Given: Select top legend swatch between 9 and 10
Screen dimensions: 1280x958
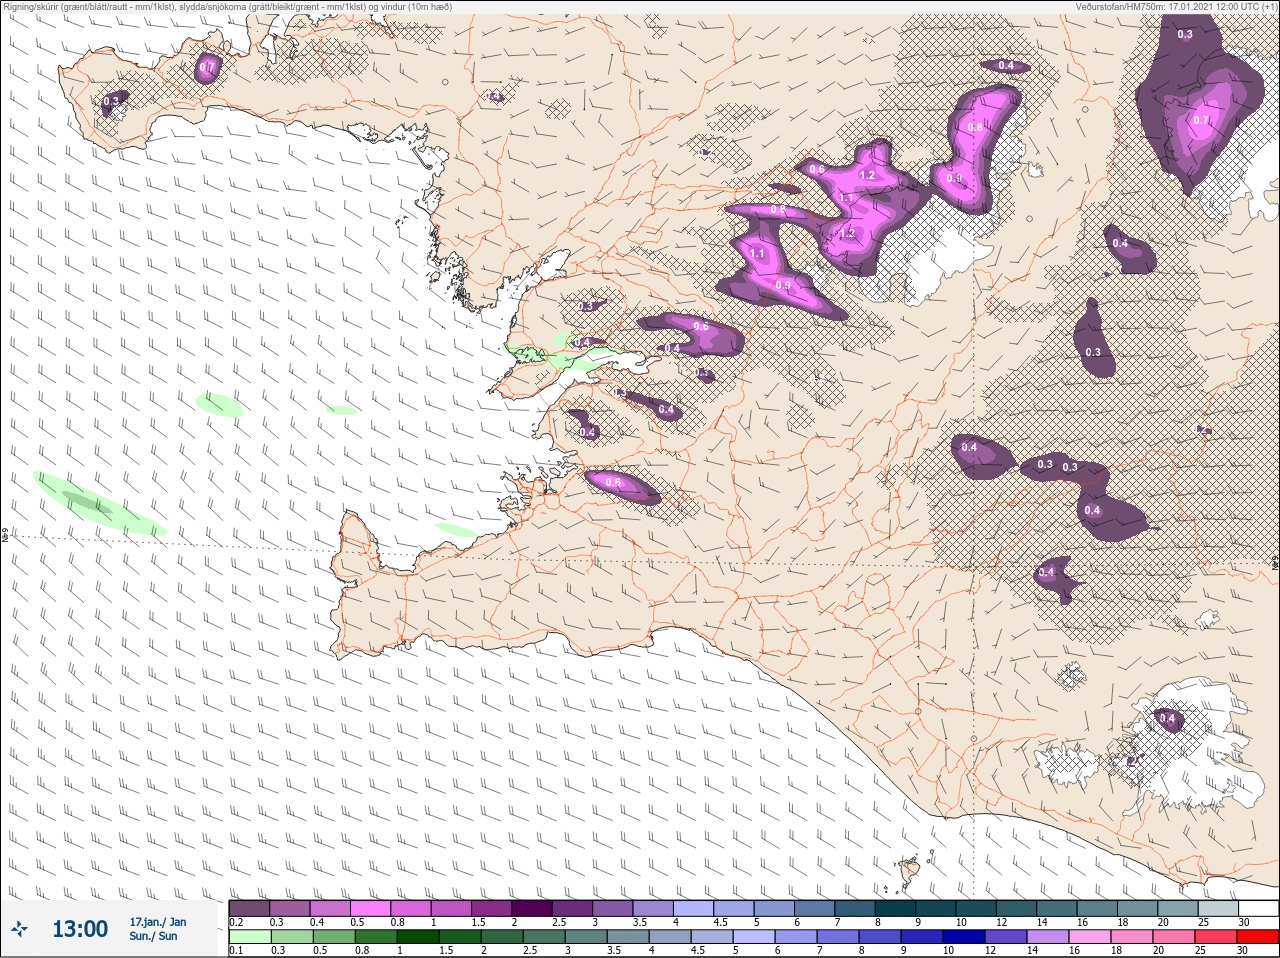Looking at the screenshot, I should pyautogui.click(x=938, y=908).
